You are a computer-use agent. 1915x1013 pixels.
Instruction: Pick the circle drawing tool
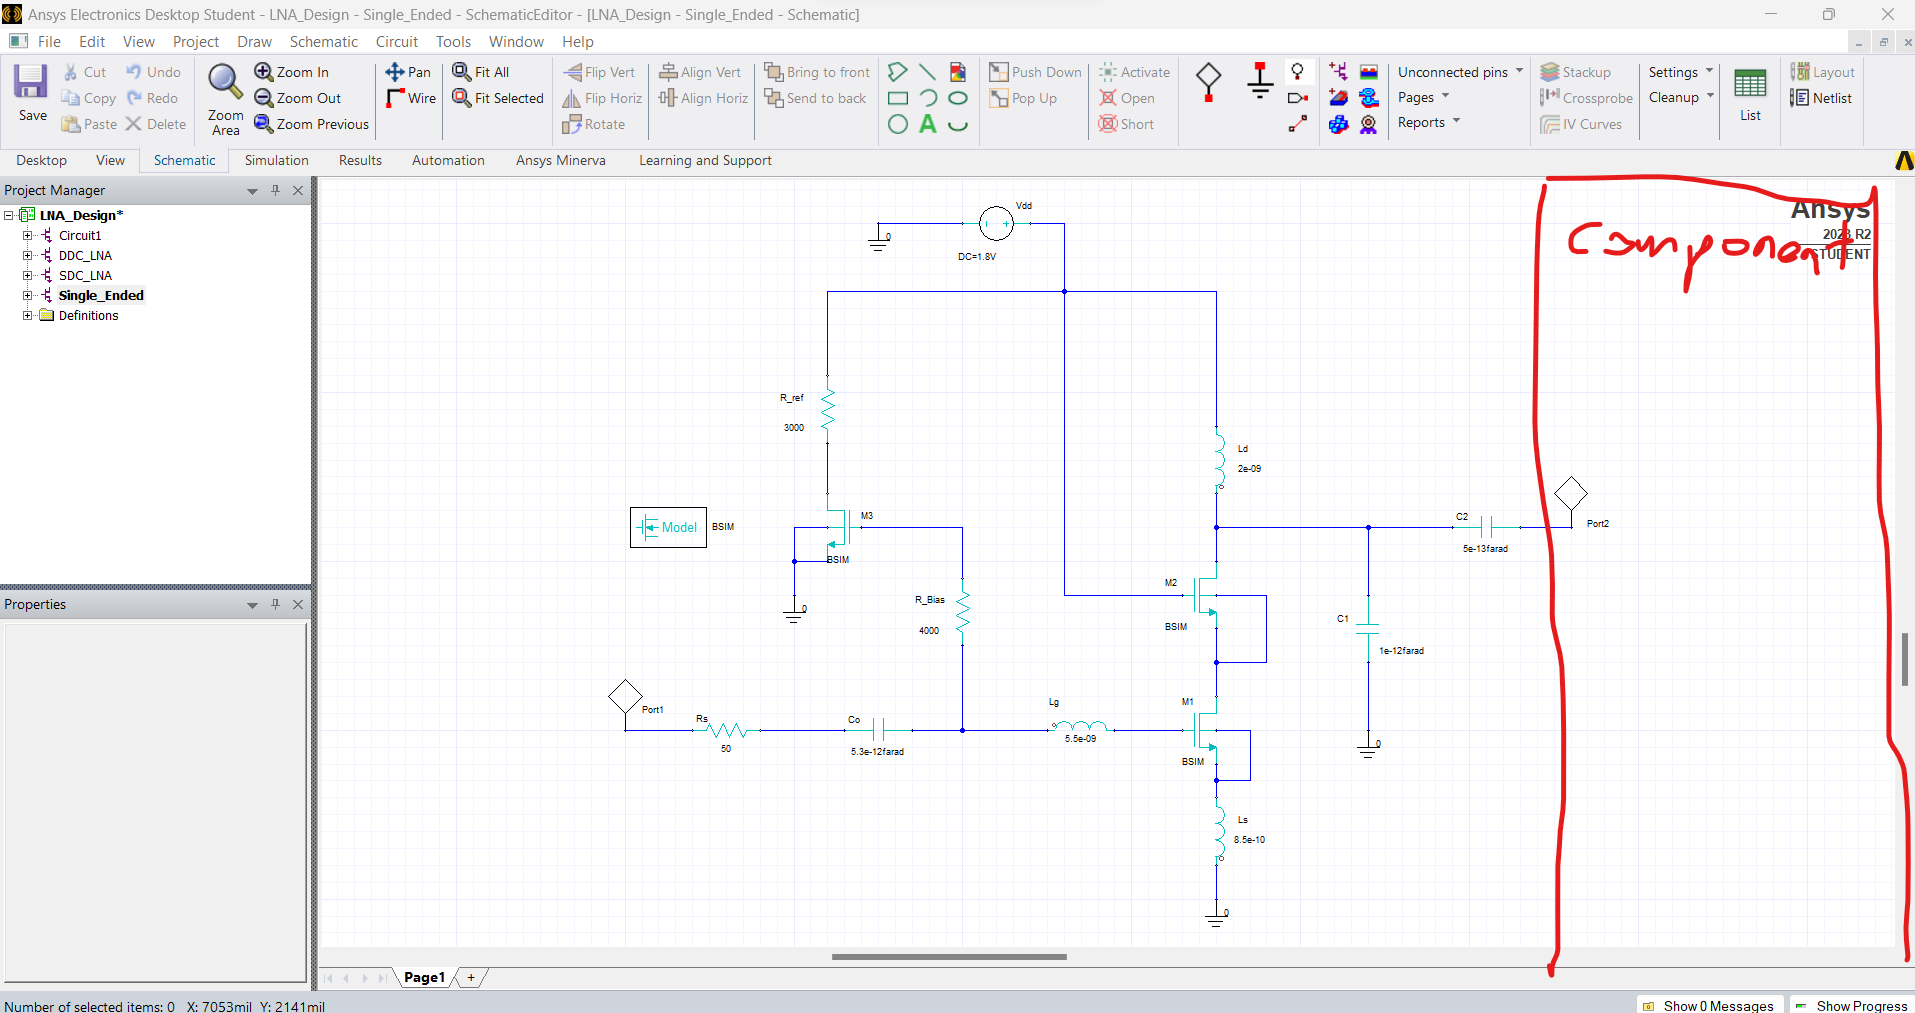tap(898, 124)
